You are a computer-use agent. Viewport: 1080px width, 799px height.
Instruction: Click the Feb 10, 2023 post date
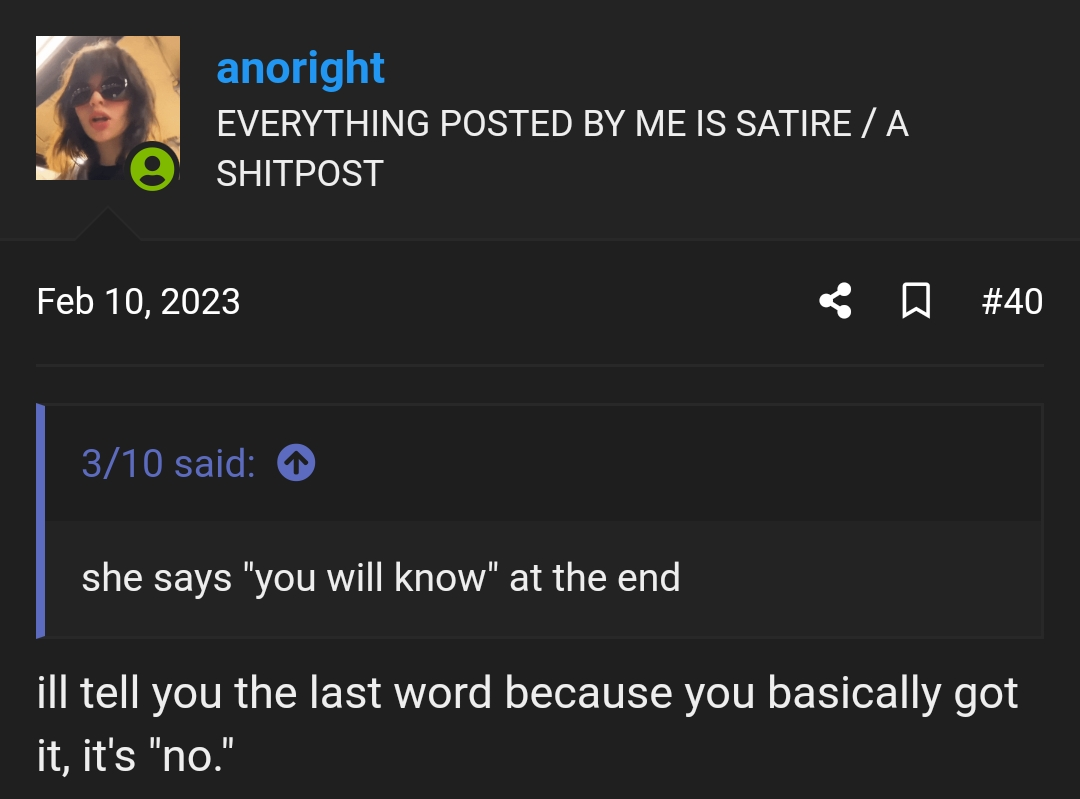(x=138, y=302)
